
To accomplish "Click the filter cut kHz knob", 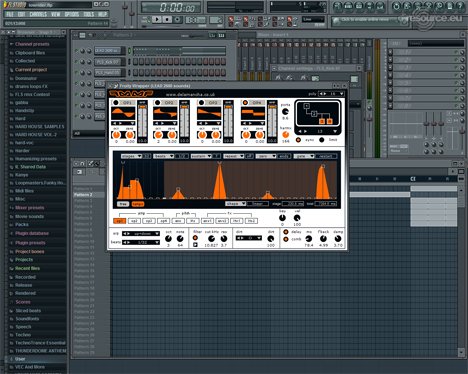I will pyautogui.click(x=211, y=238).
